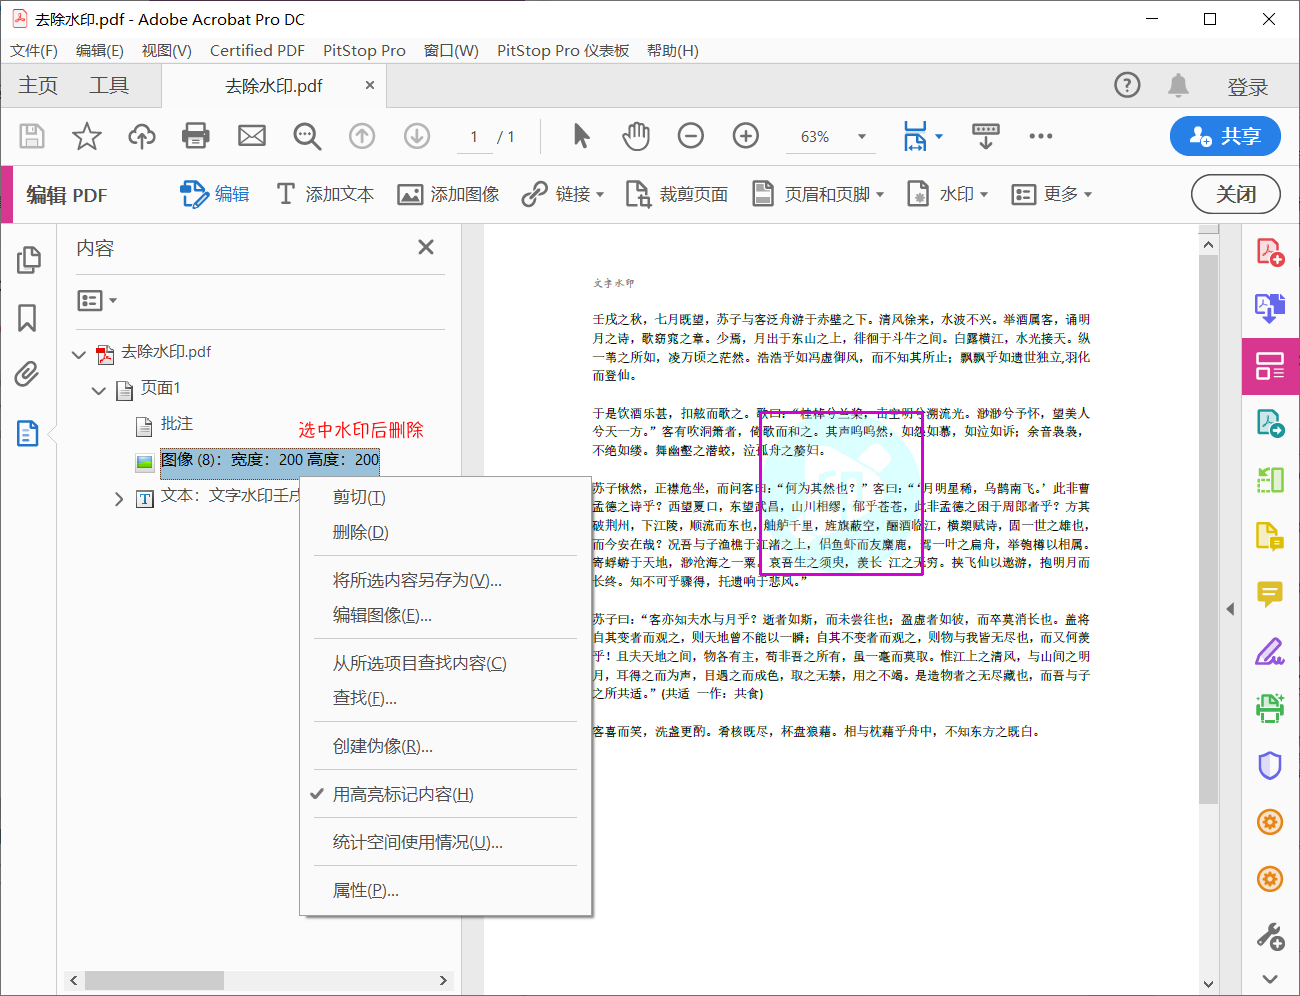Print the document using printer icon
This screenshot has width=1300, height=996.
(x=196, y=136)
